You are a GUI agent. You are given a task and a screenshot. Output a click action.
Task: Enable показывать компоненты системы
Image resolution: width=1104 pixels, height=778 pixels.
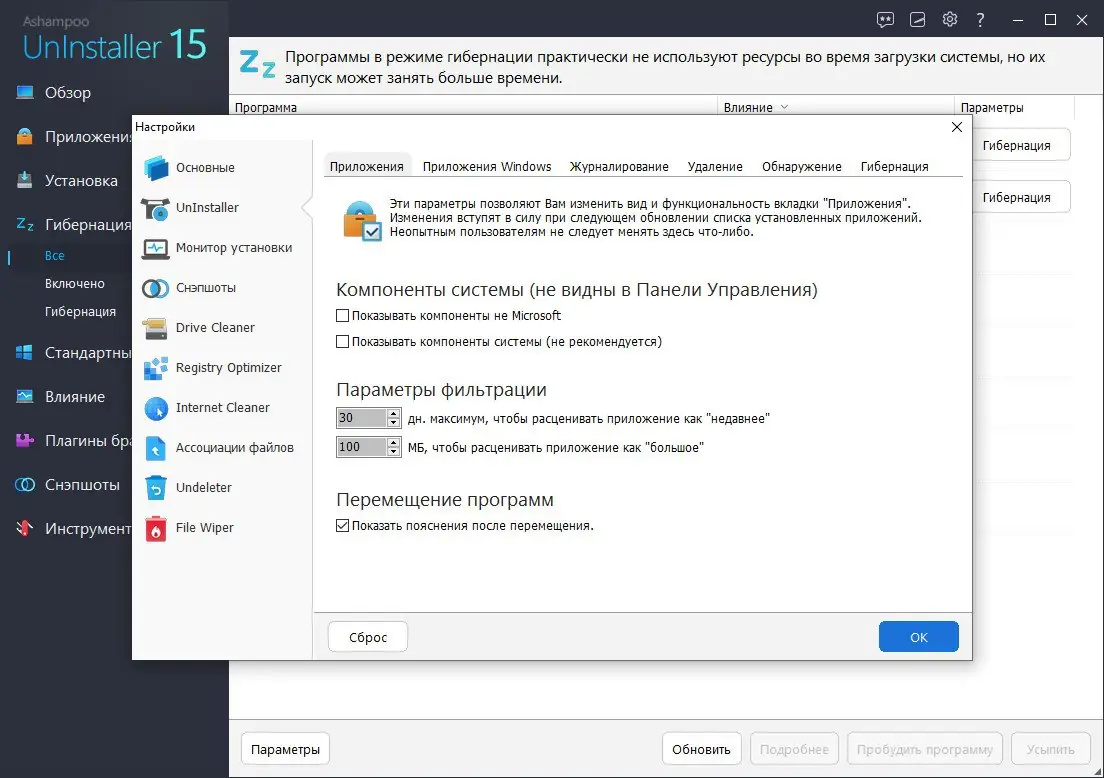pos(343,340)
